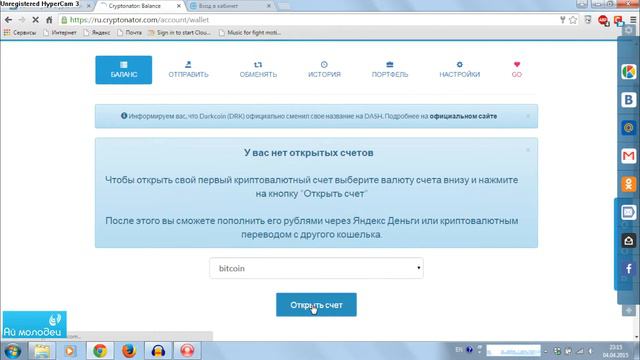
Task: Open the ОБМЕНЯТЬ exchange tab
Action: click(258, 70)
